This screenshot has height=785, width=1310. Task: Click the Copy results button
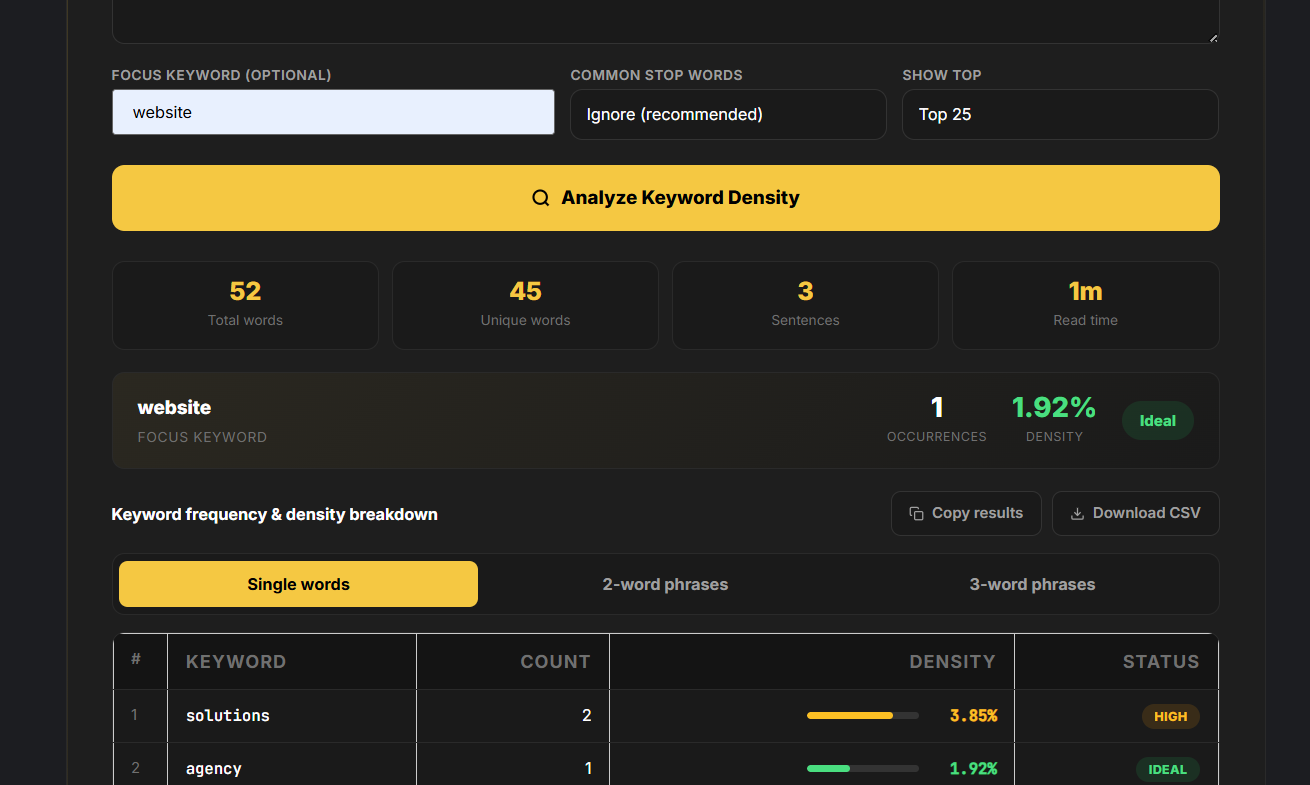coord(966,513)
